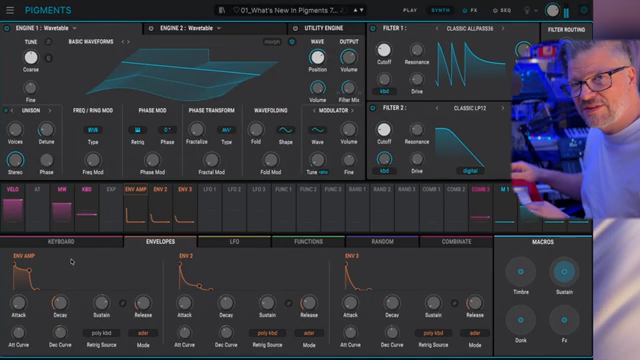The image size is (640, 360).
Task: Open the KEYBOARD modulation tab
Action: coord(61,242)
